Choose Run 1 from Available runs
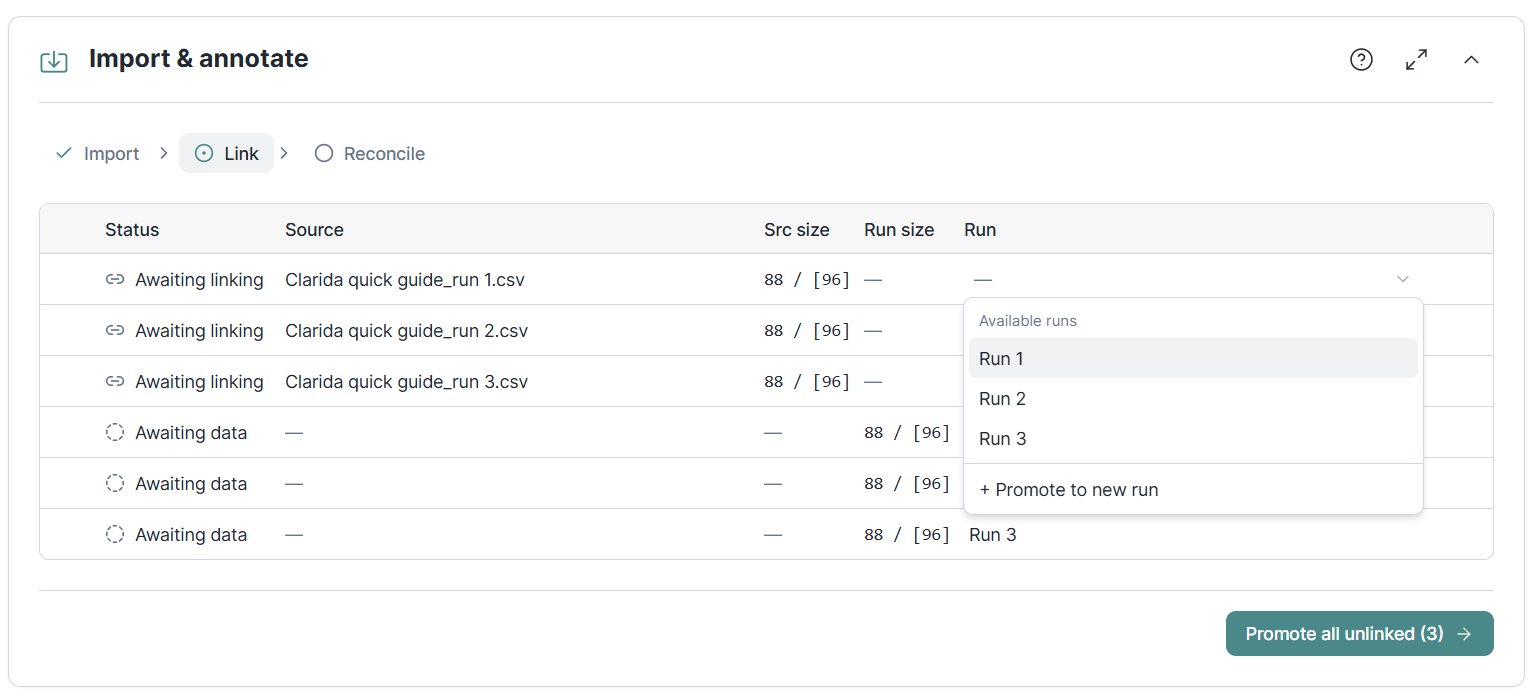This screenshot has height=696, width=1538. click(x=1193, y=358)
